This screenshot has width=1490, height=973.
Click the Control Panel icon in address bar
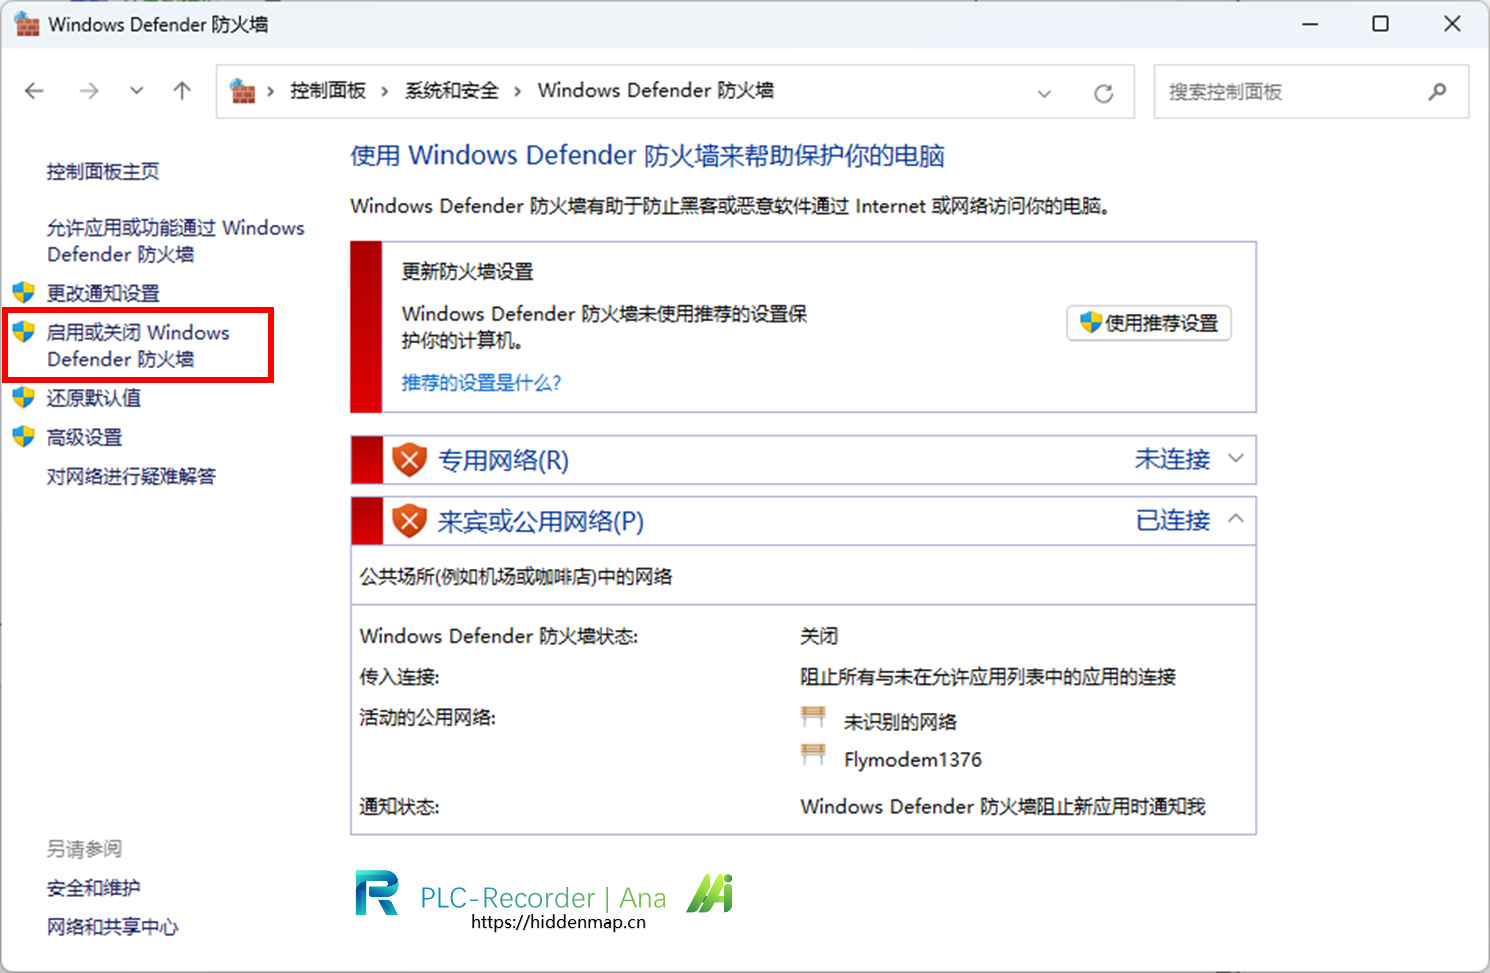pyautogui.click(x=242, y=91)
